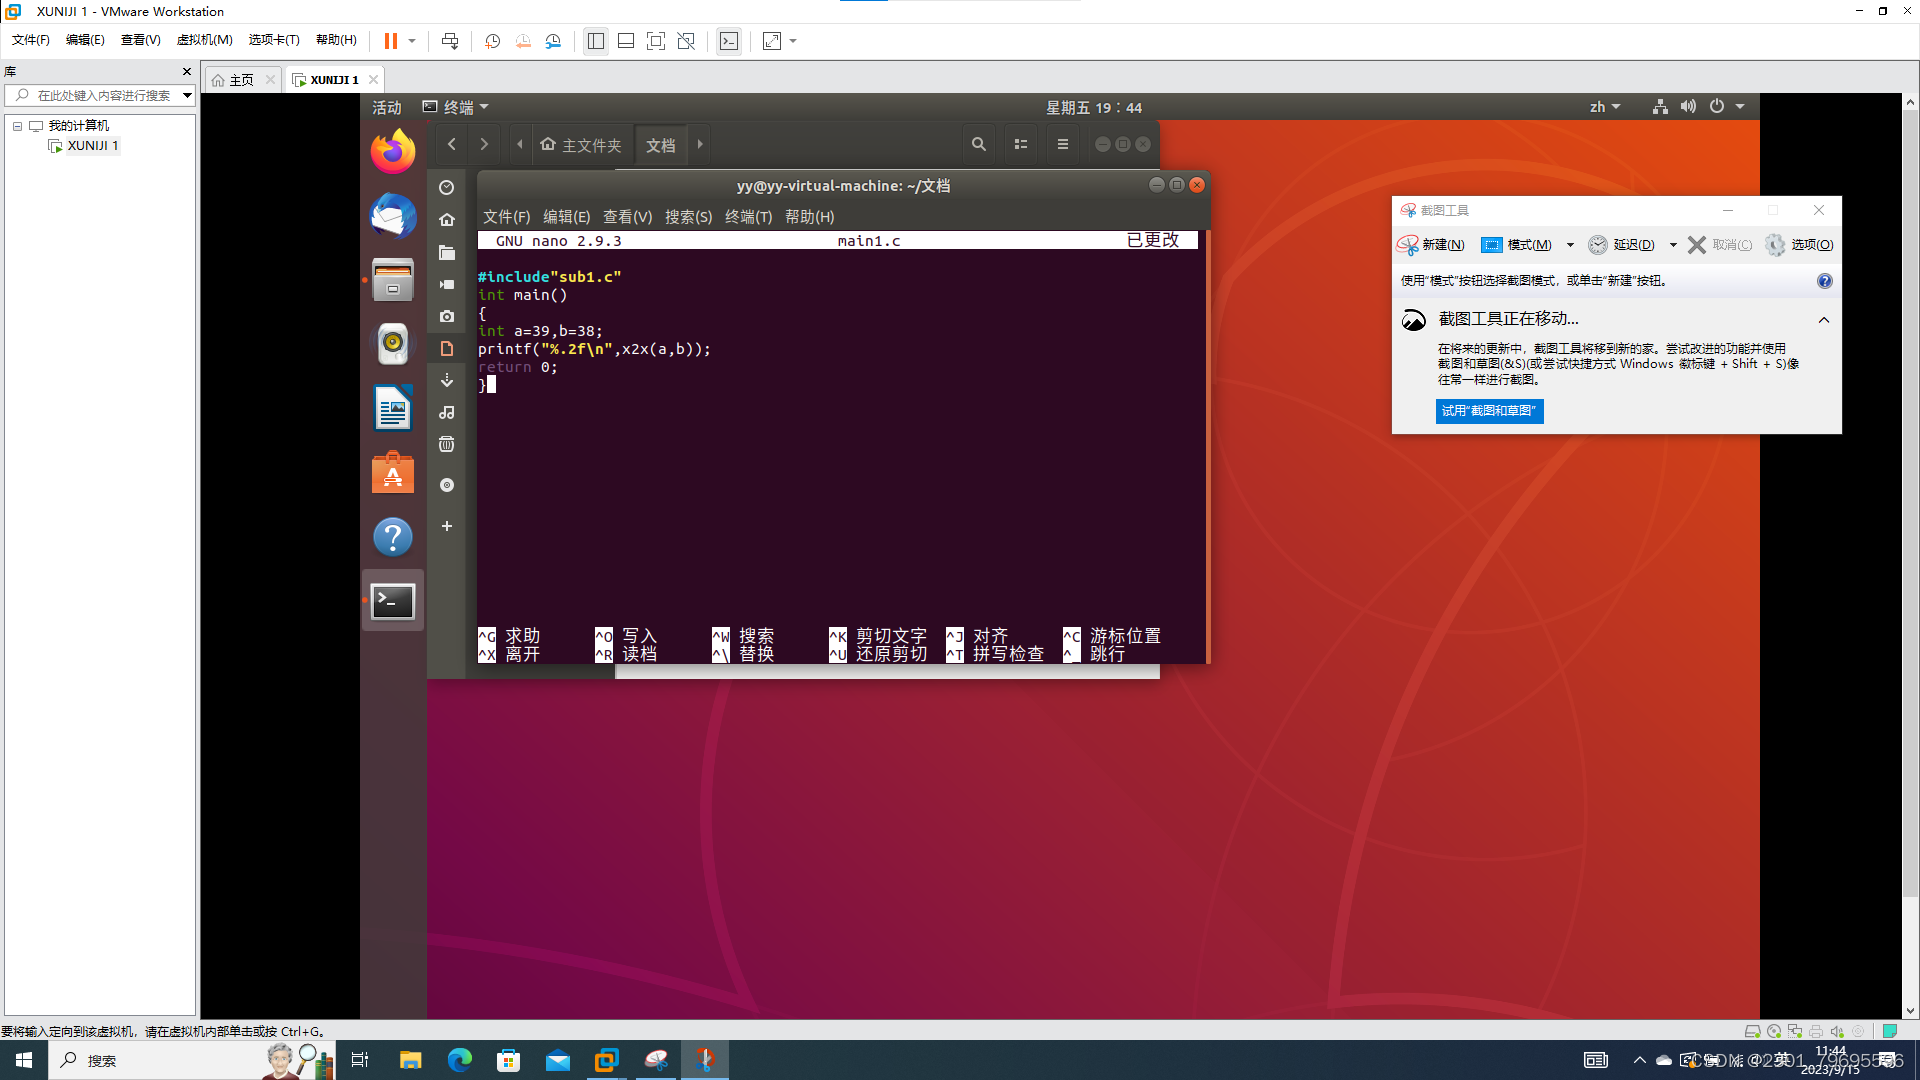Open the Files manager dock icon
The image size is (1920, 1080).
tap(393, 280)
